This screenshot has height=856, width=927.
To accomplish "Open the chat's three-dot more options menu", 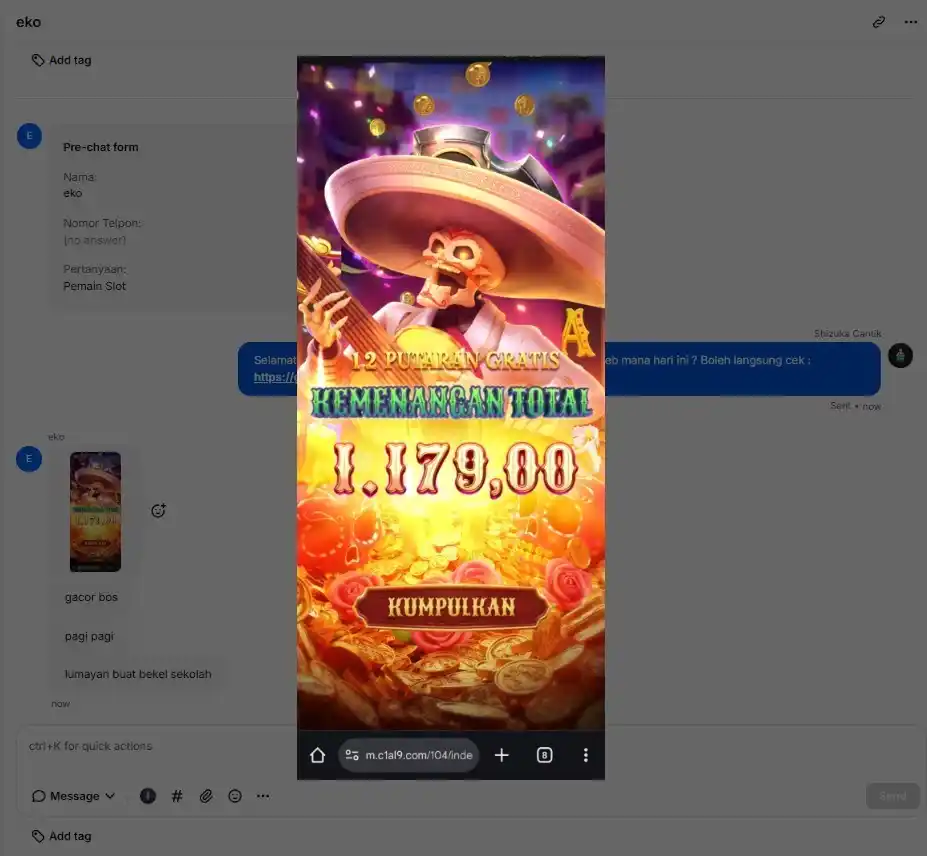I will pyautogui.click(x=910, y=22).
